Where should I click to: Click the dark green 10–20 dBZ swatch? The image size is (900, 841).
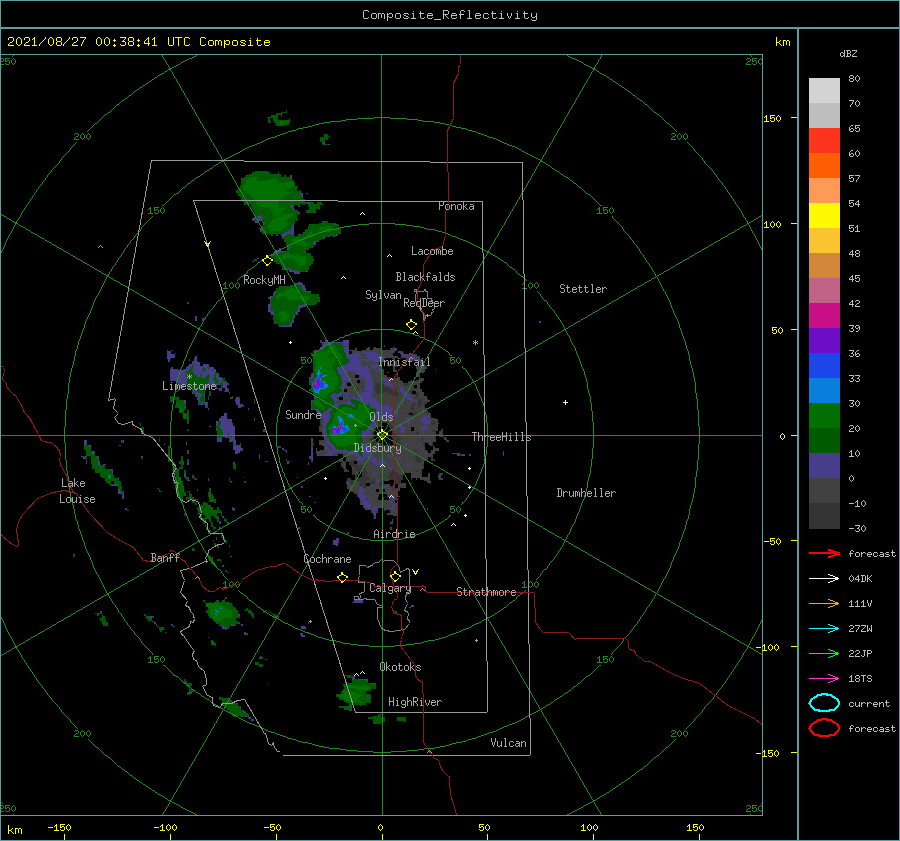[x=824, y=440]
